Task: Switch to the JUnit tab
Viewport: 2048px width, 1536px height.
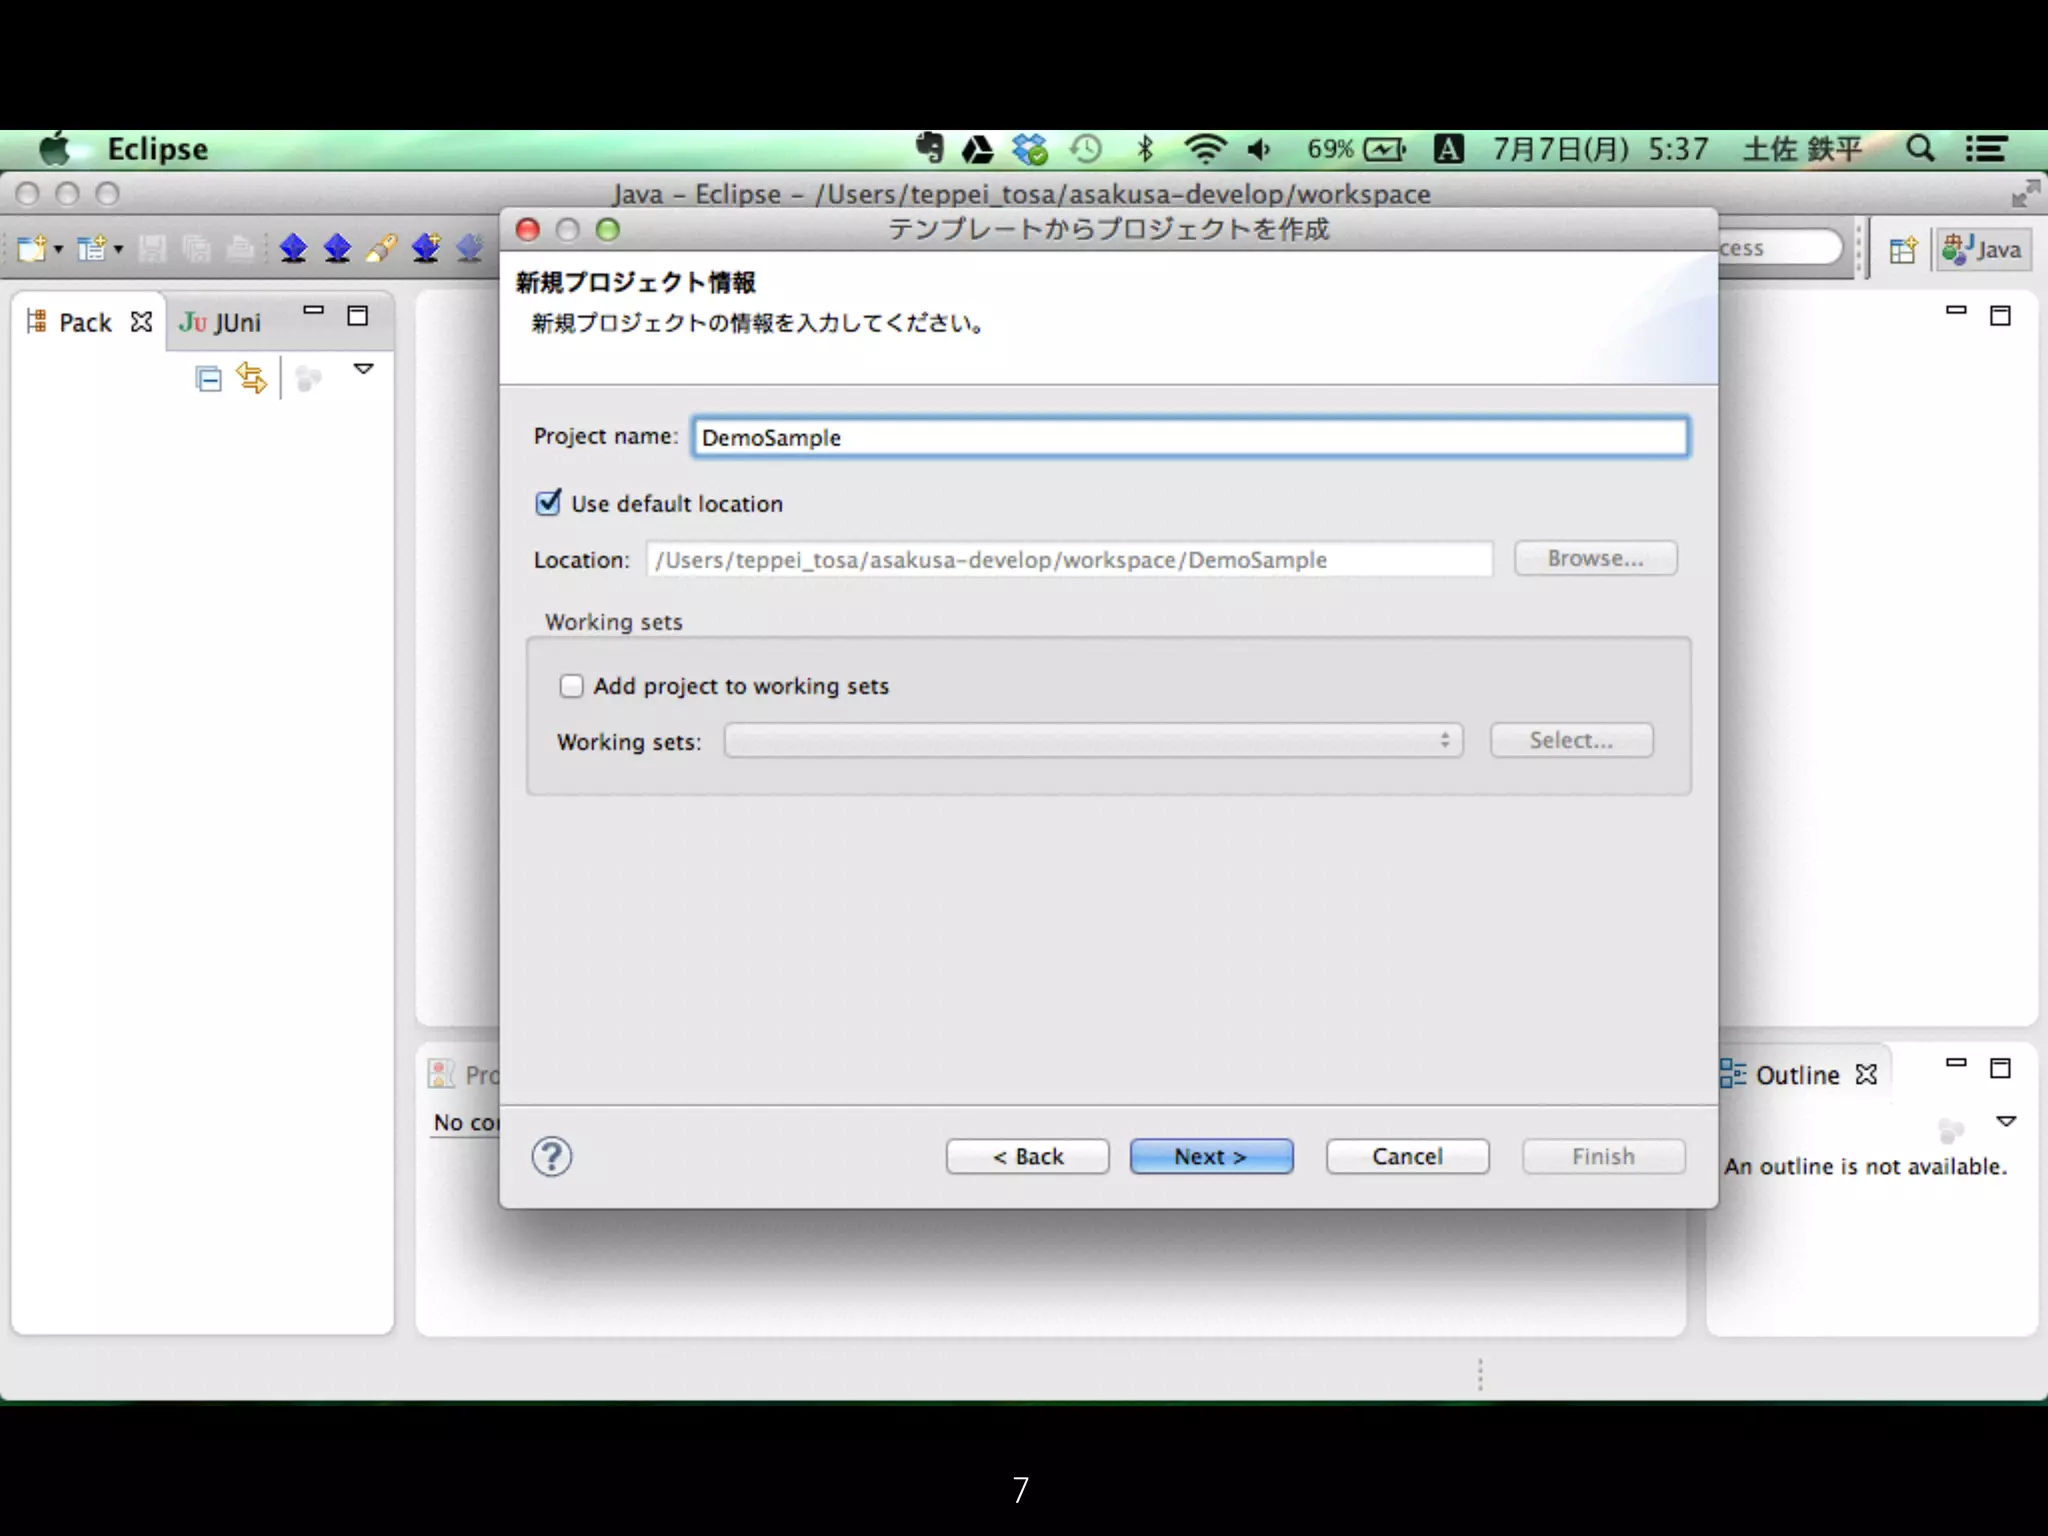Action: (221, 322)
